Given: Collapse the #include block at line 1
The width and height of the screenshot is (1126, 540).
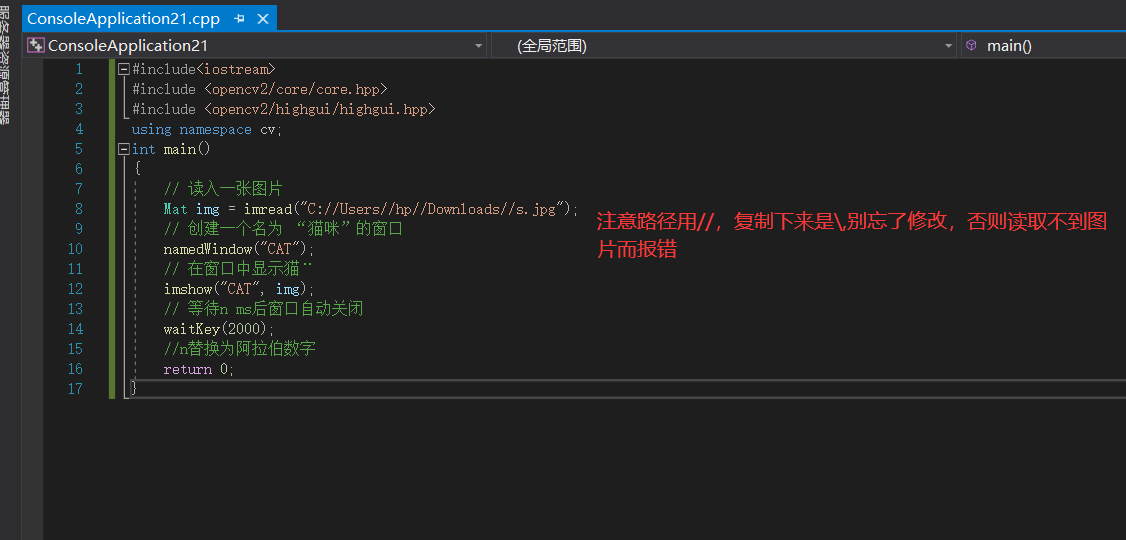Looking at the screenshot, I should pos(124,69).
